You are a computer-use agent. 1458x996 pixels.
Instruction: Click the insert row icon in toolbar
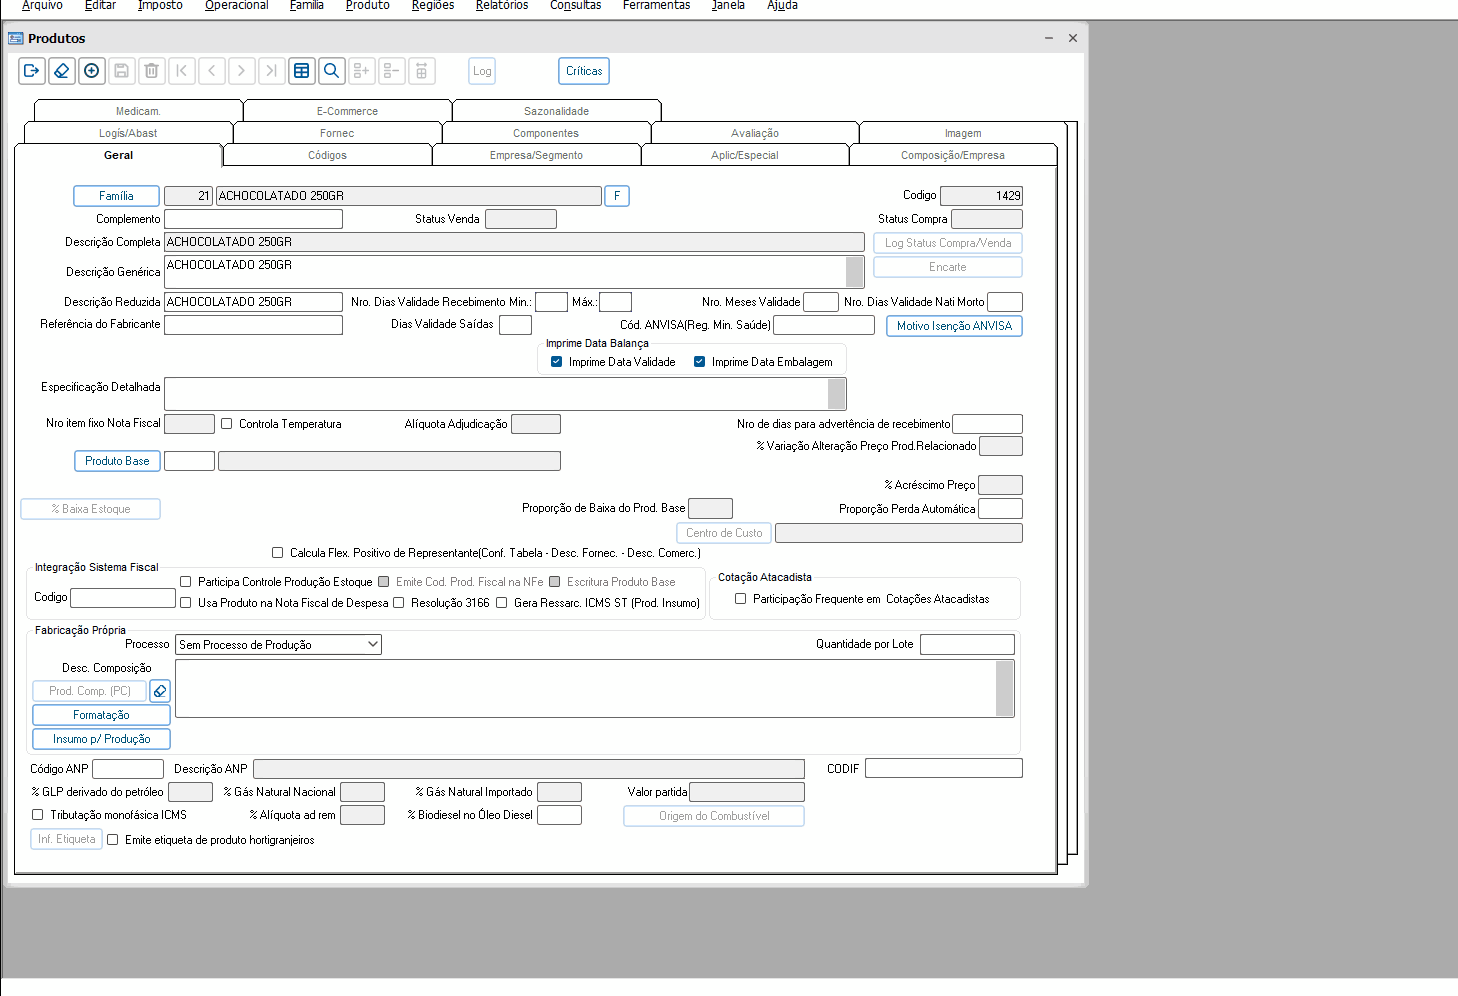point(362,71)
